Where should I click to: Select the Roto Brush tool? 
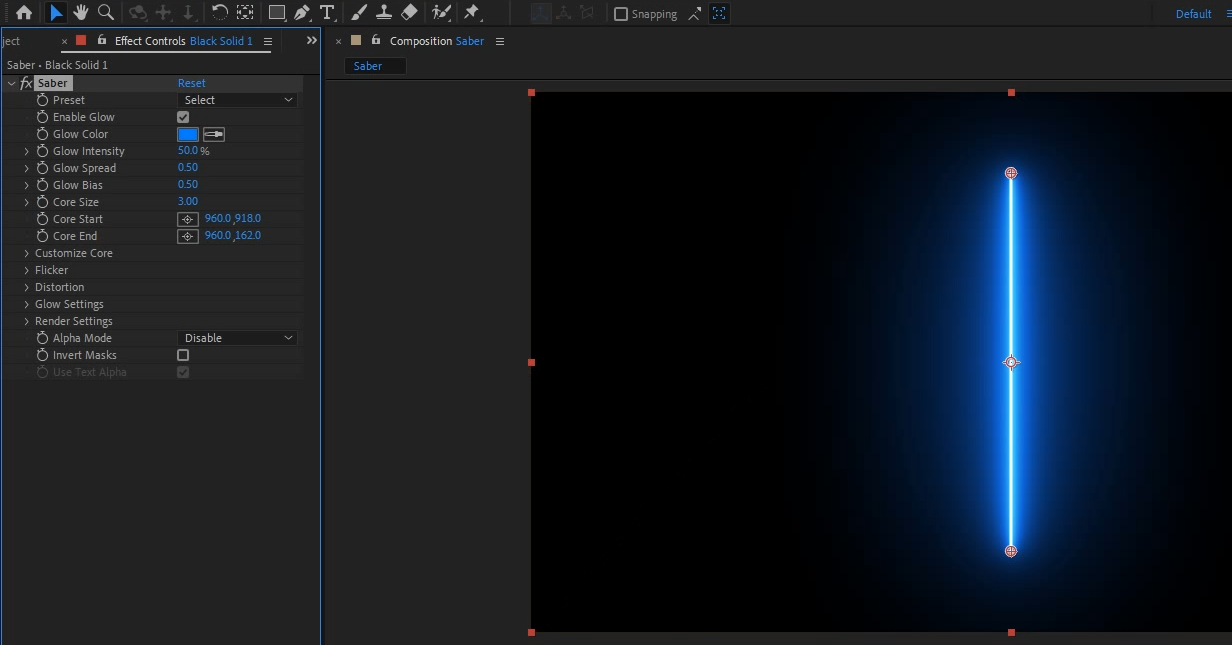point(441,13)
